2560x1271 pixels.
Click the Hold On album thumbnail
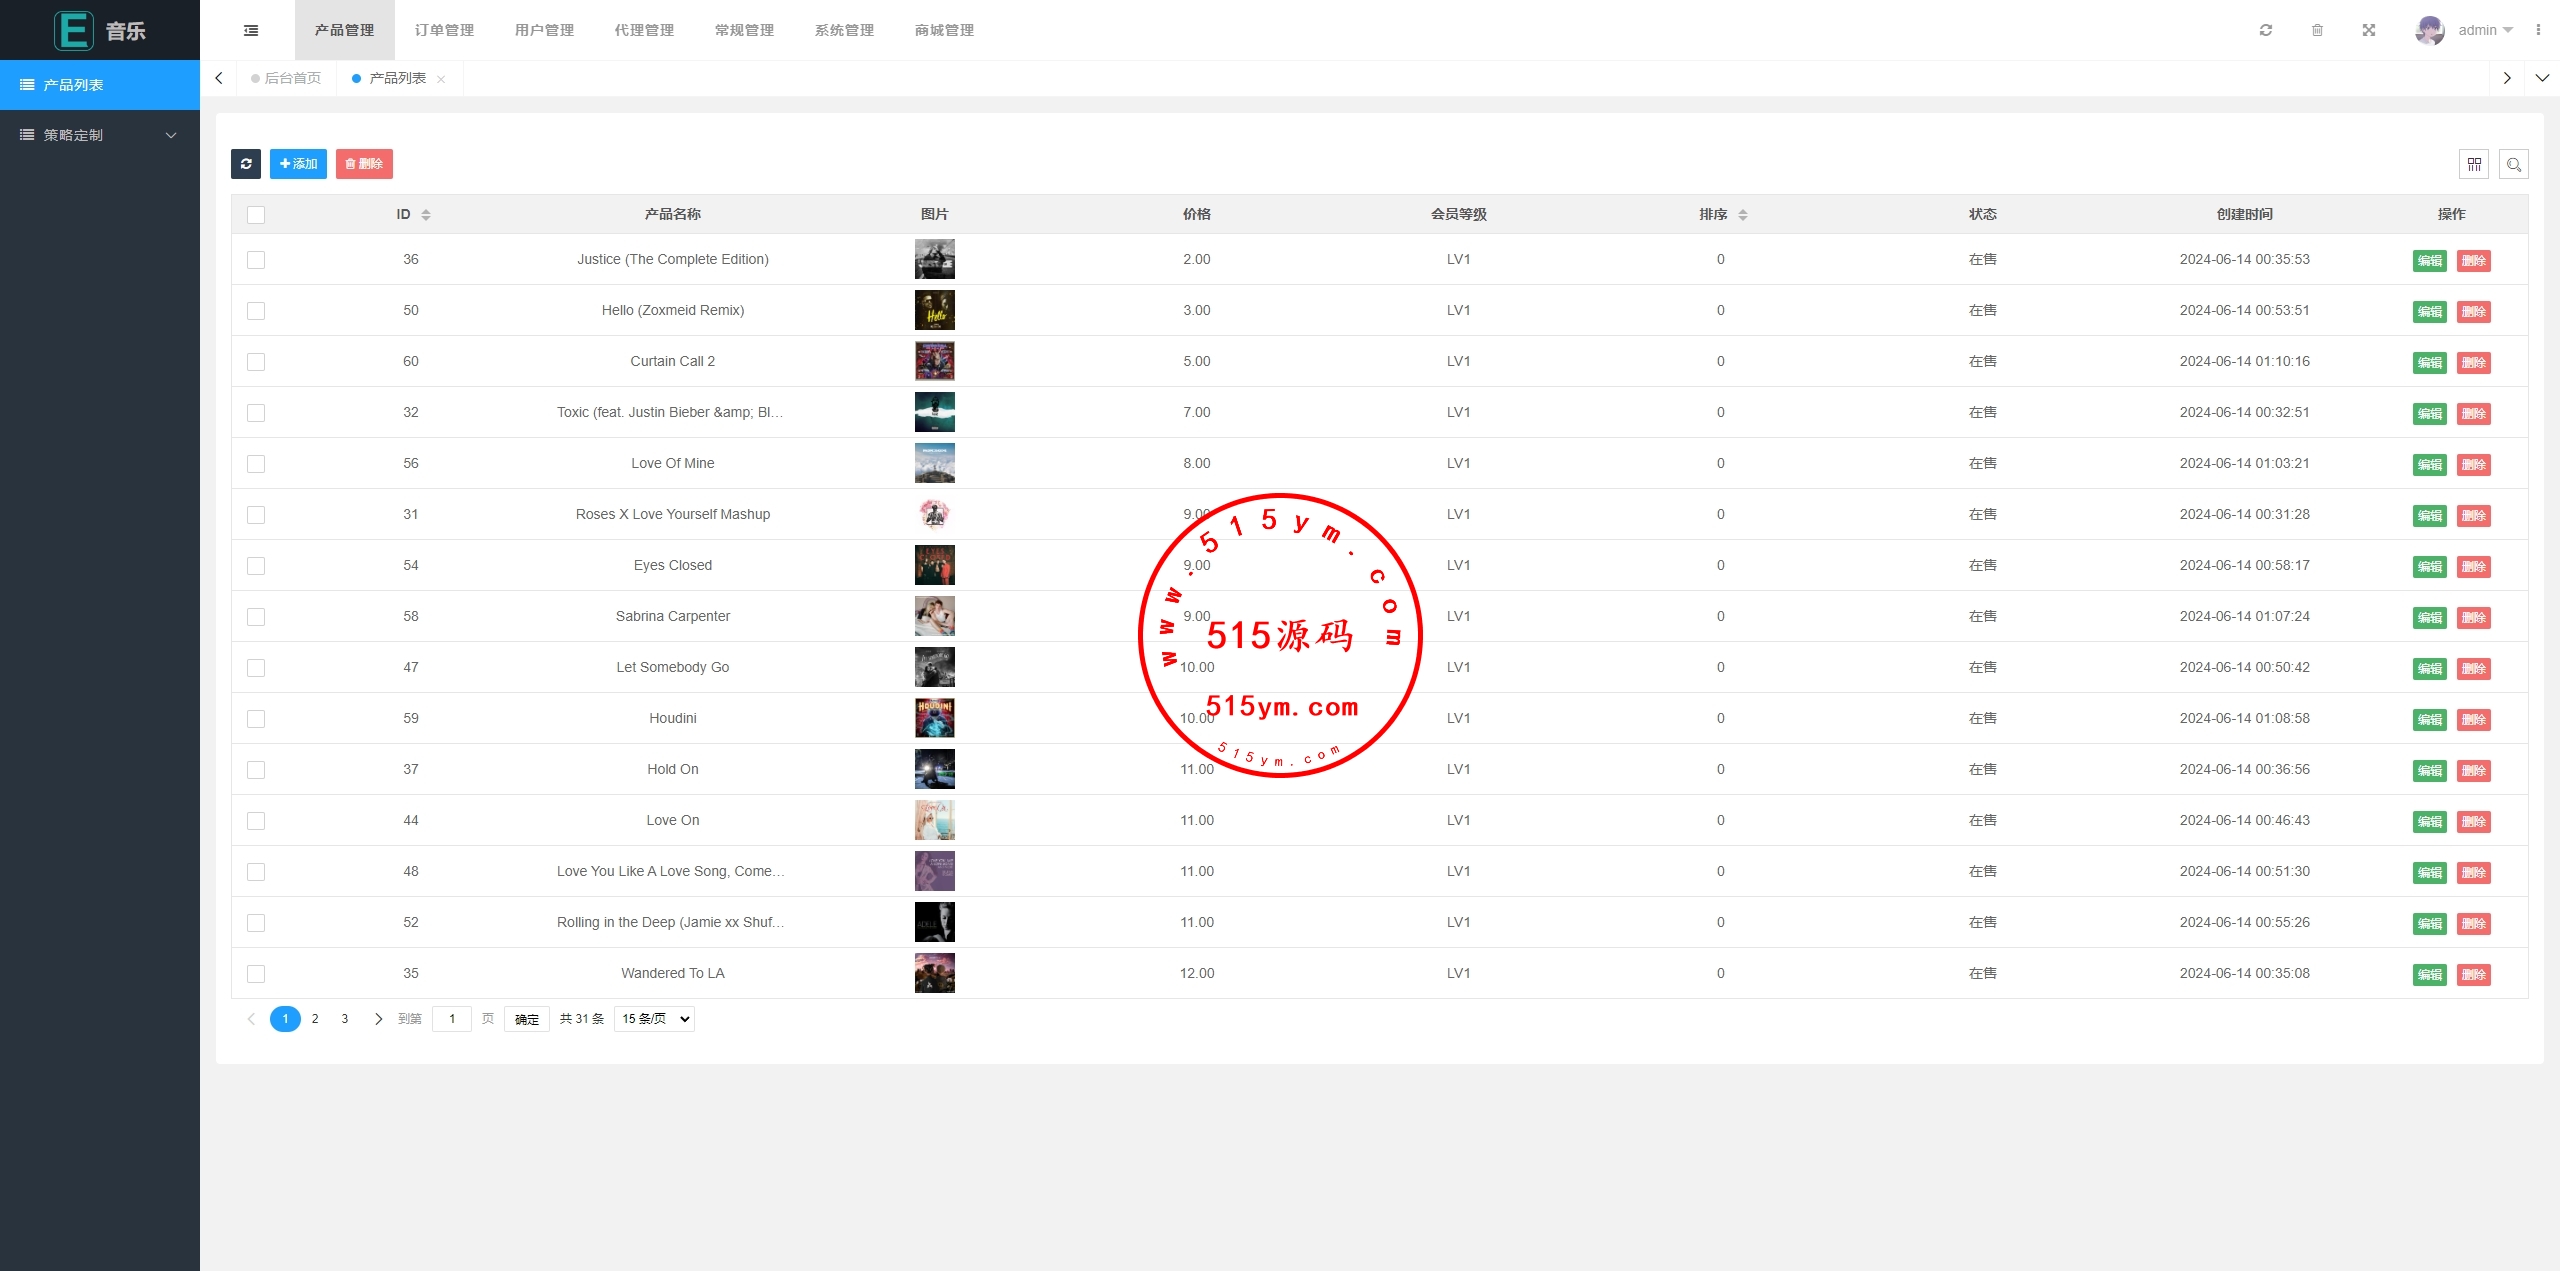[934, 769]
